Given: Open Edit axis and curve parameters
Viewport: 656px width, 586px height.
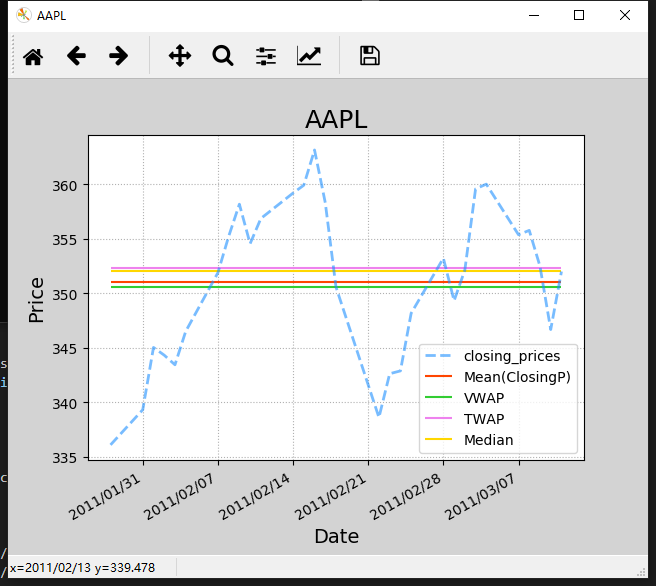Looking at the screenshot, I should click(309, 56).
